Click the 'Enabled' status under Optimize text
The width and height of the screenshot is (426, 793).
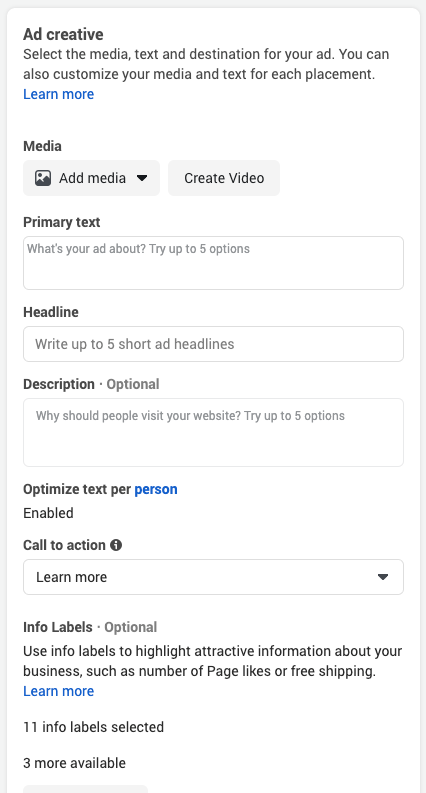pos(49,513)
